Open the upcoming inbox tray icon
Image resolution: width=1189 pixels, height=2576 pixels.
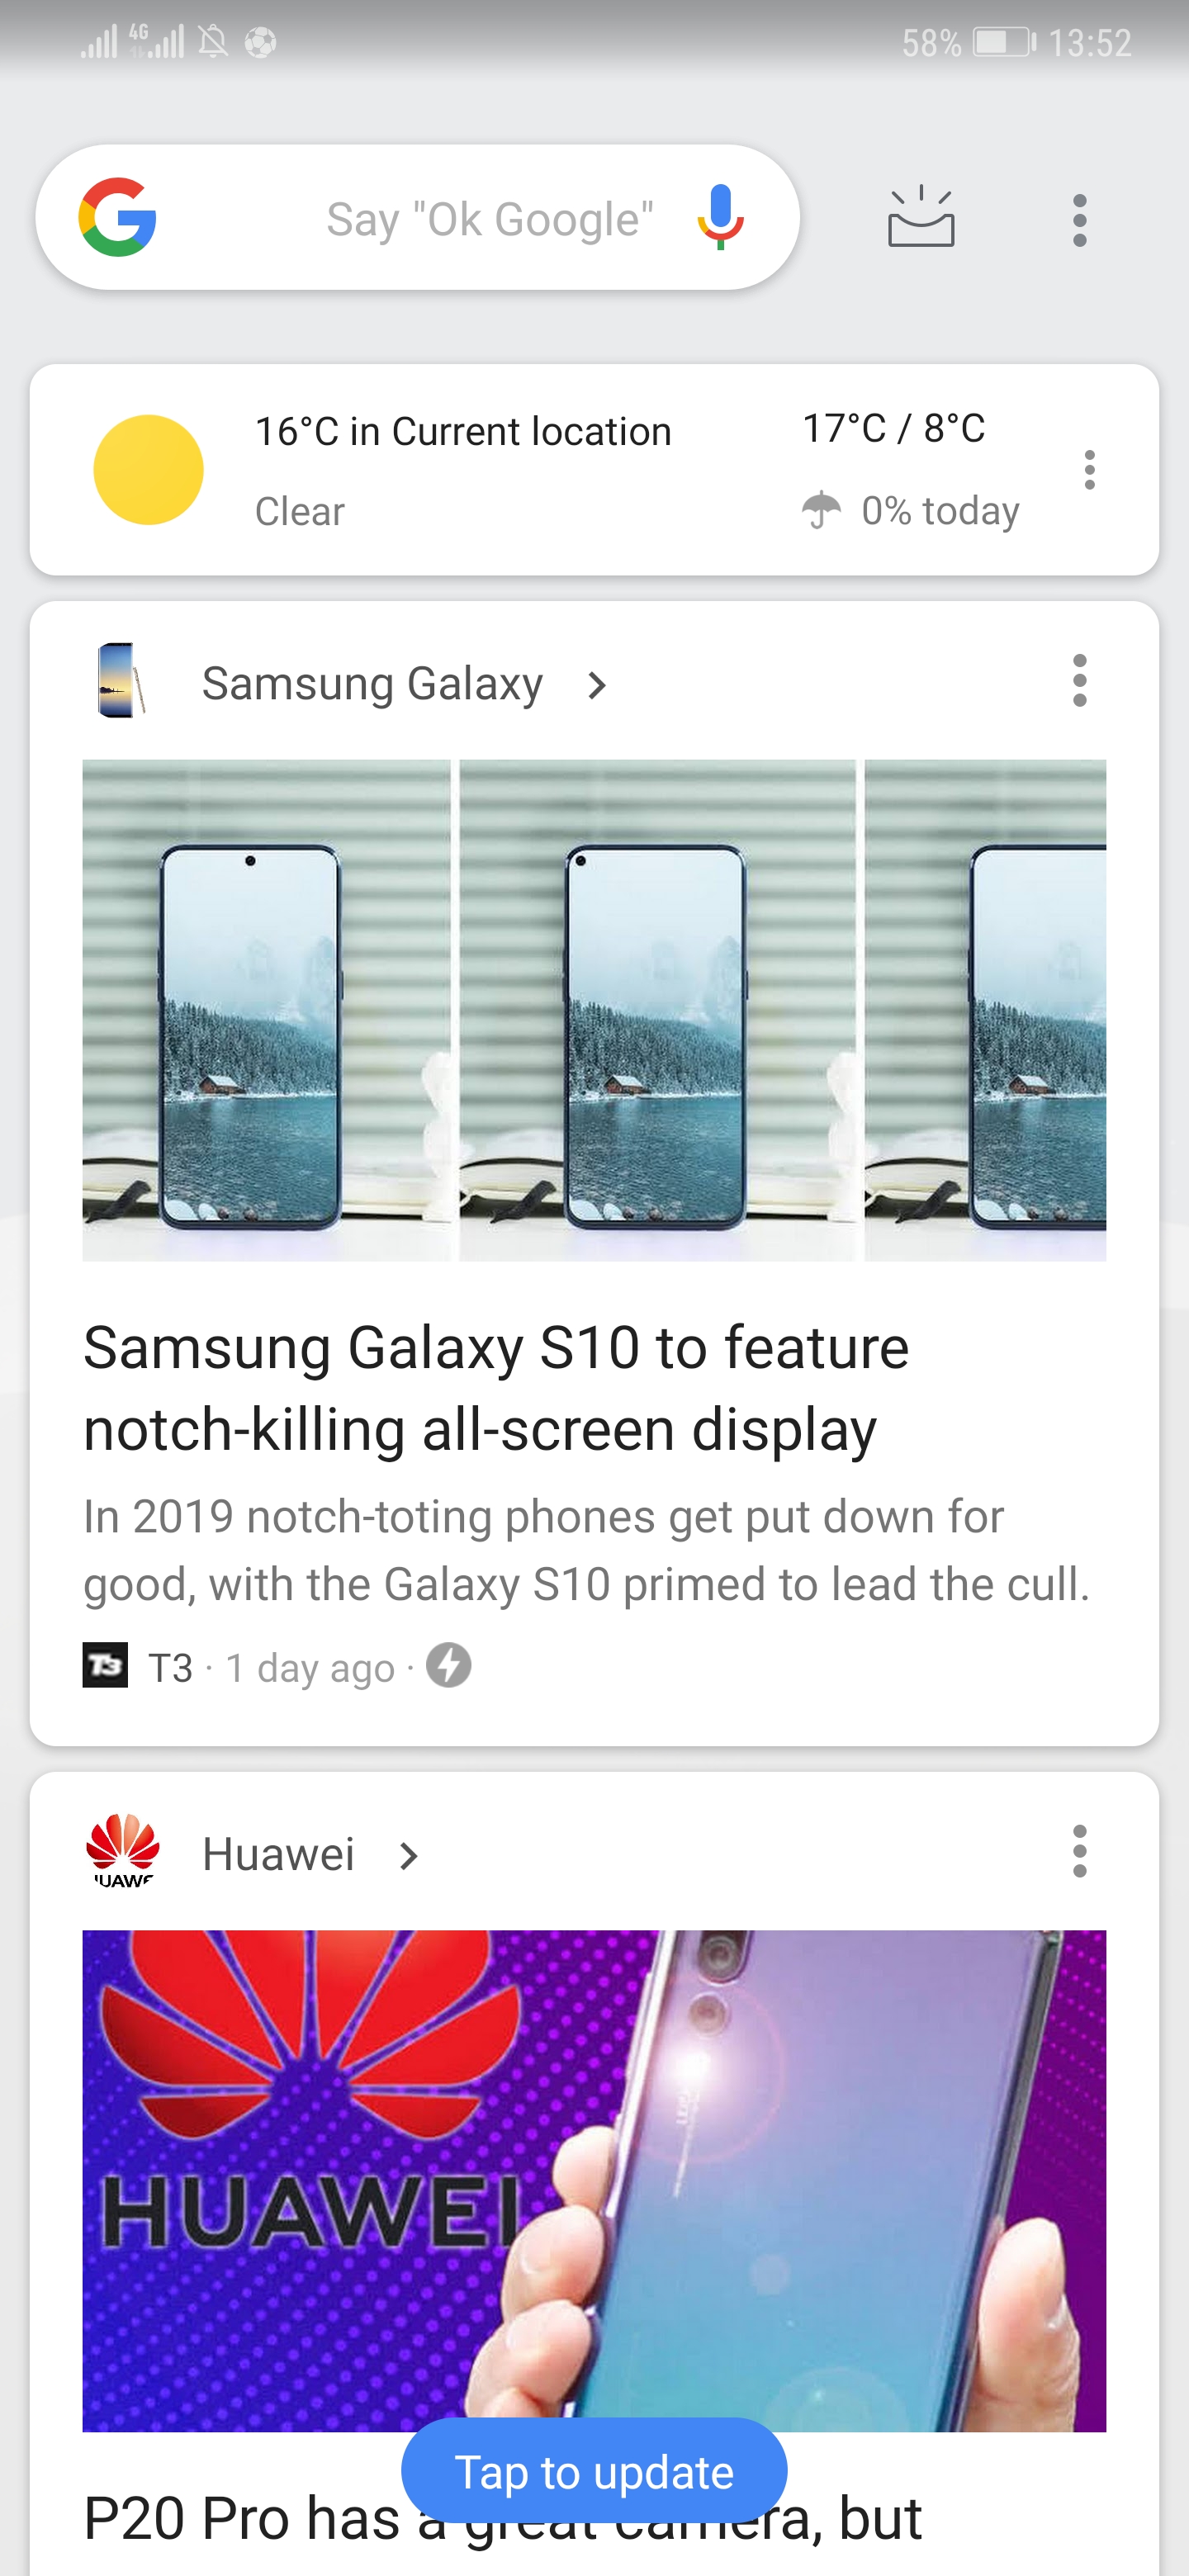point(921,217)
